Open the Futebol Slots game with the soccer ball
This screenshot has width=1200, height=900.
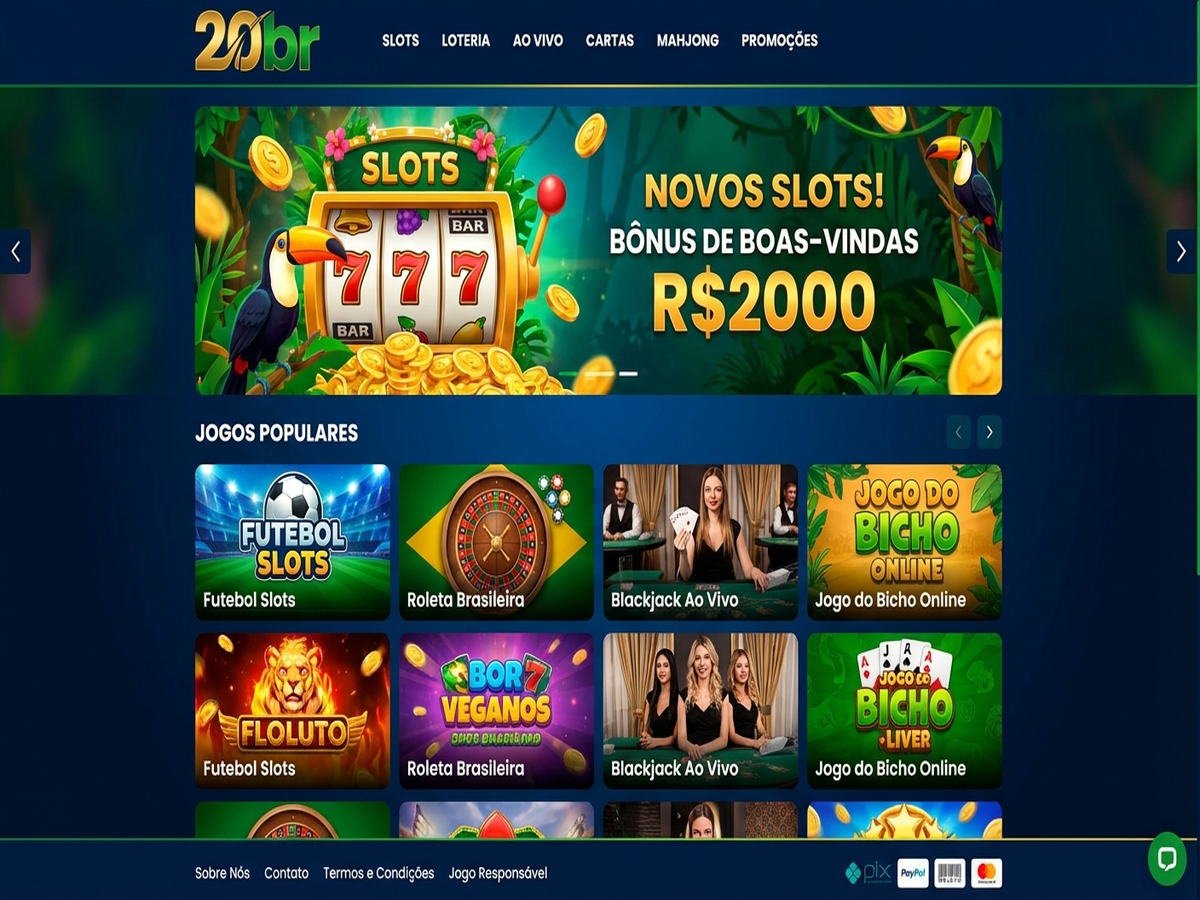click(x=292, y=542)
